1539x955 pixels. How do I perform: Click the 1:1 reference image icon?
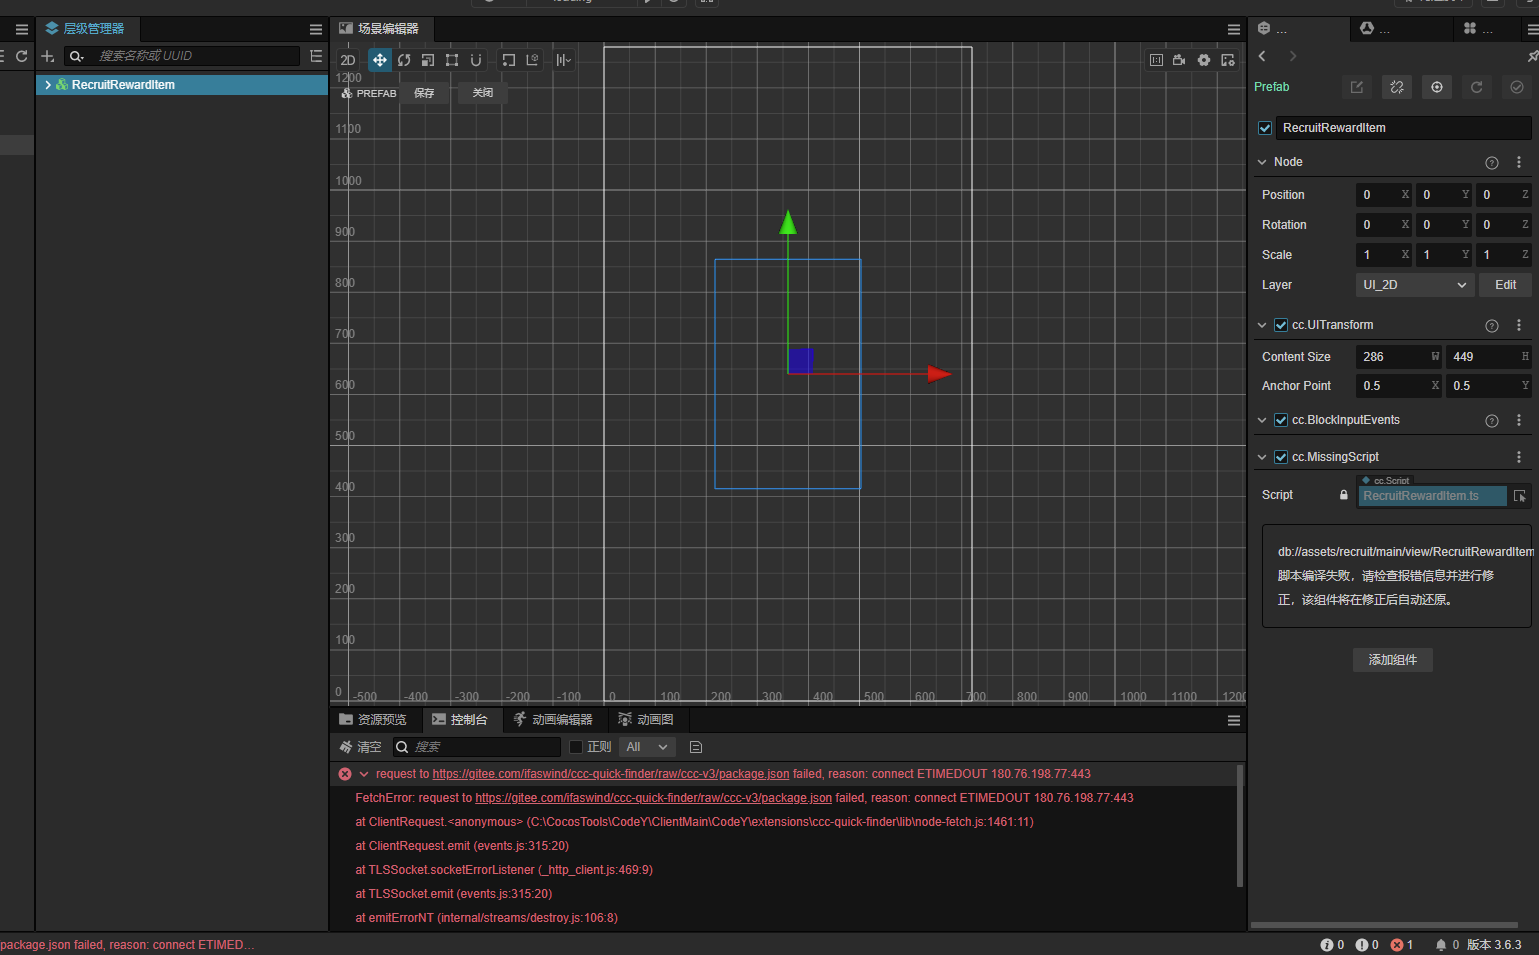tap(1156, 60)
